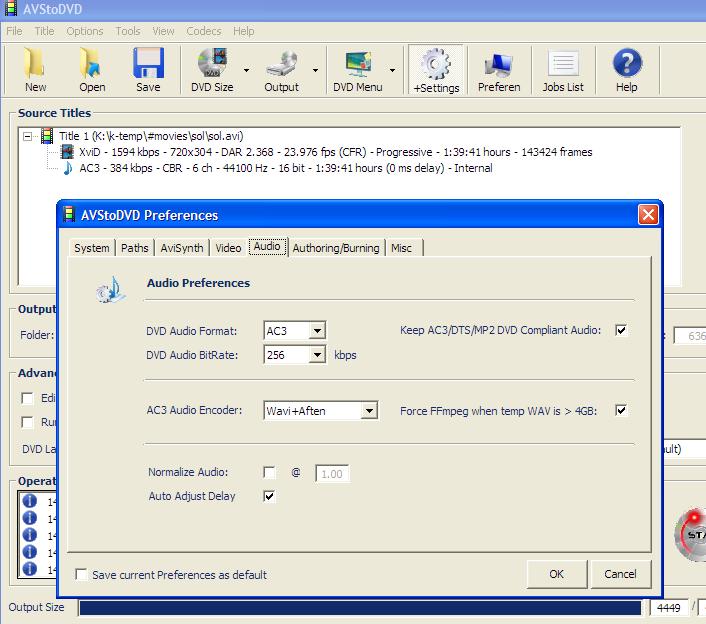Open the View menu

coord(163,31)
